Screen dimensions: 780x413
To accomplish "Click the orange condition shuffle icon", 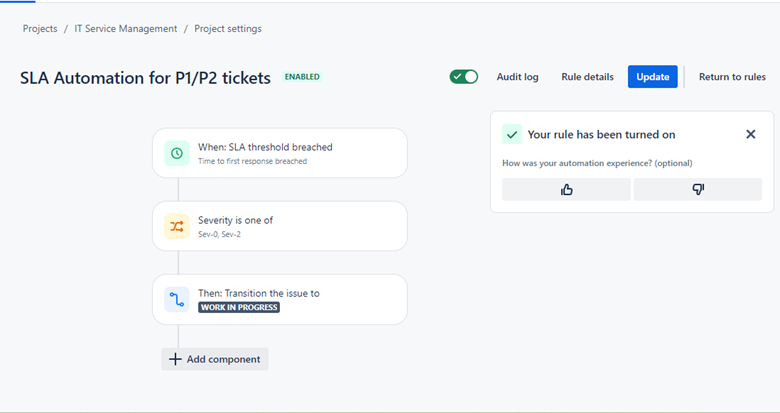I will pos(177,226).
